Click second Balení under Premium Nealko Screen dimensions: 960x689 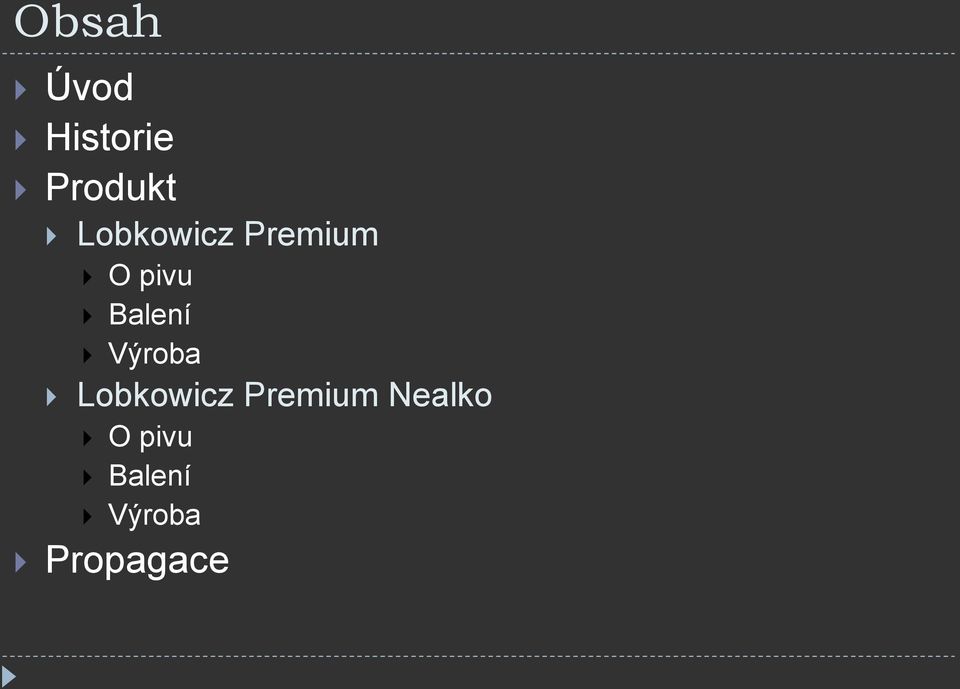point(149,476)
